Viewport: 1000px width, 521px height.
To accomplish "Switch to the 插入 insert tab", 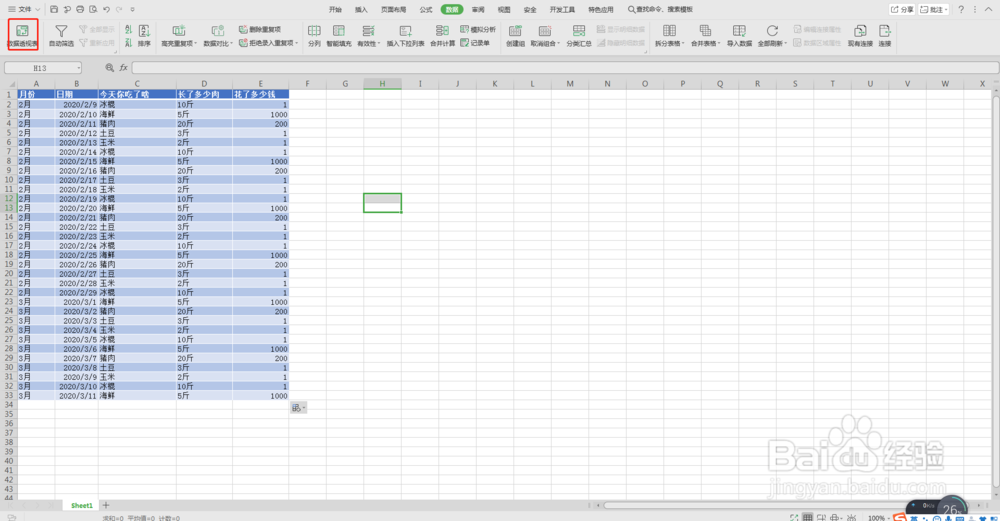I will point(361,10).
